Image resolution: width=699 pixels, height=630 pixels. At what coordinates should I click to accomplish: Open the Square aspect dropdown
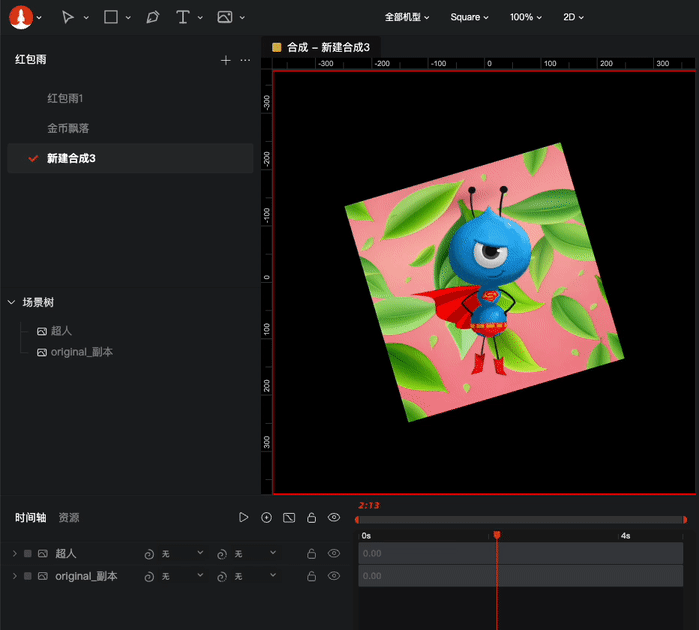469,17
